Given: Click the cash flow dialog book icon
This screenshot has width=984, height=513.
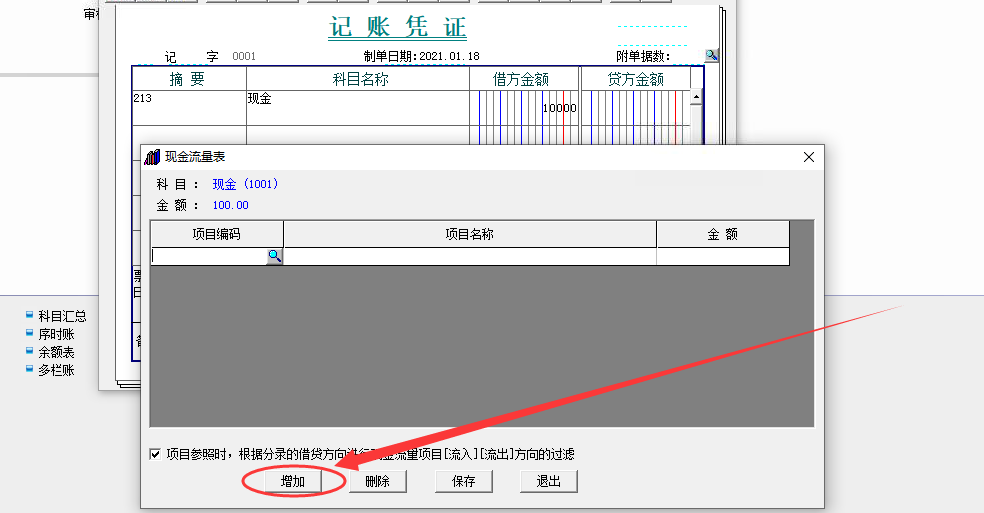Looking at the screenshot, I should [x=152, y=156].
